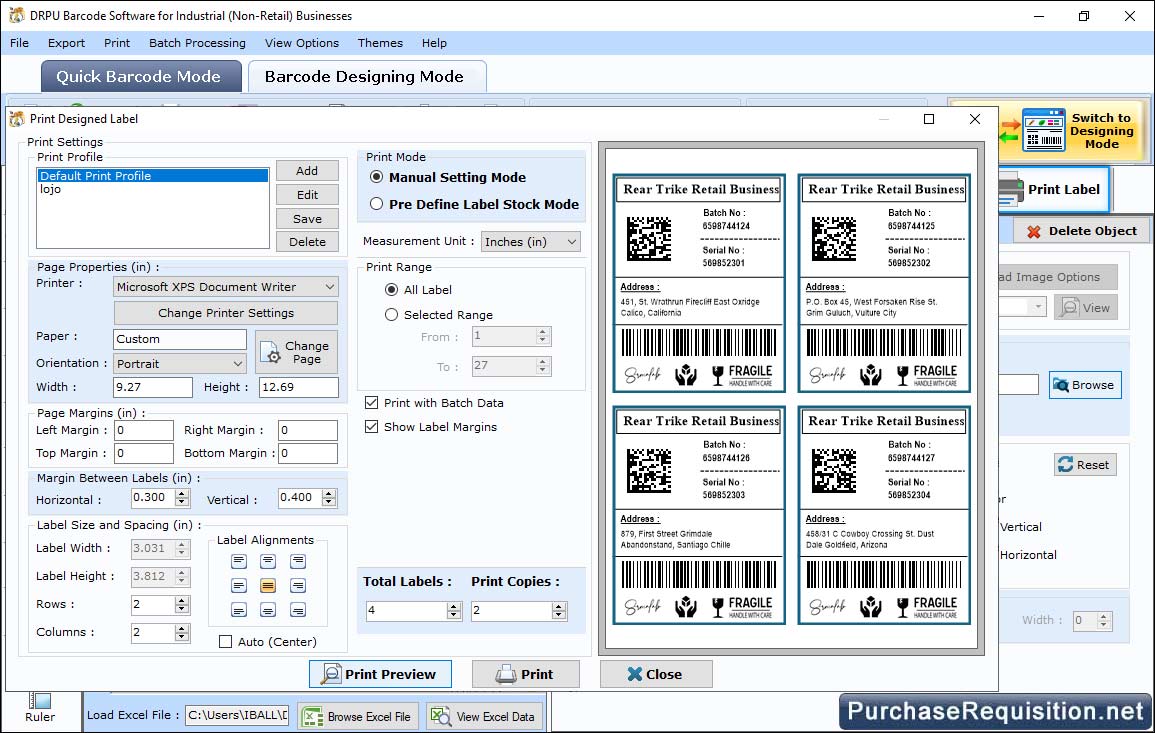Viewport: 1155px width, 733px height.
Task: Click the Change Page icon button
Action: point(296,352)
